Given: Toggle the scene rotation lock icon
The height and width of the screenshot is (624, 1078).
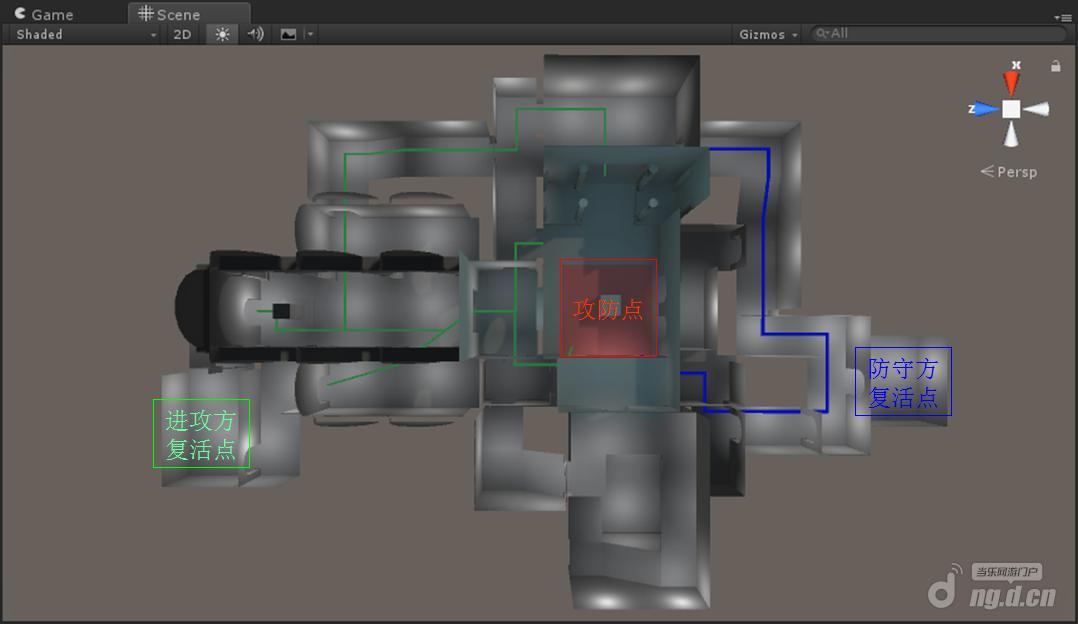Looking at the screenshot, I should click(1055, 66).
